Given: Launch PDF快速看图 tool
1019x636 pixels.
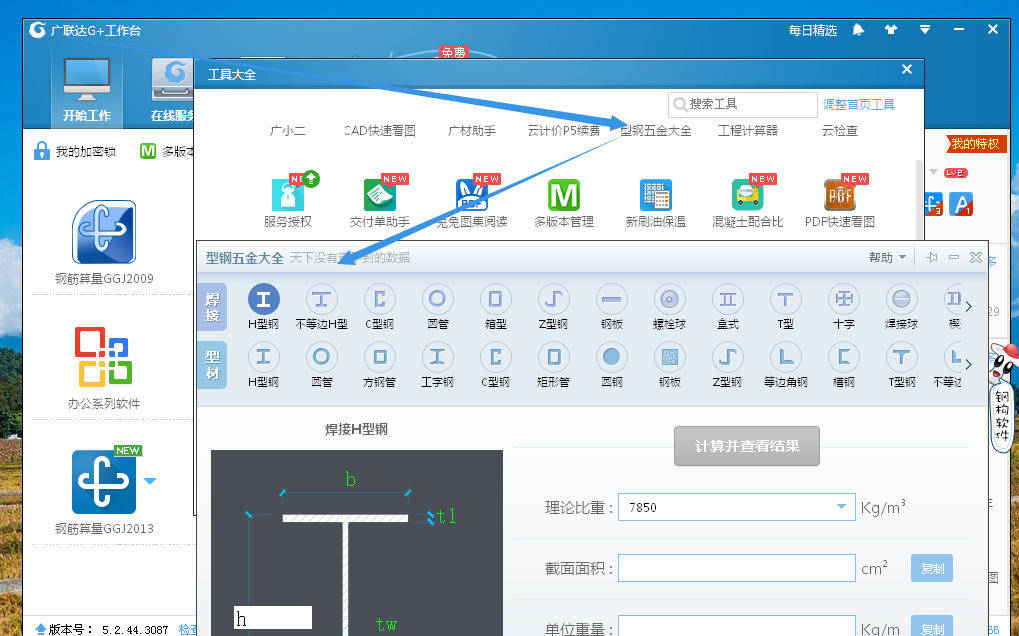Looking at the screenshot, I should pyautogui.click(x=840, y=195).
